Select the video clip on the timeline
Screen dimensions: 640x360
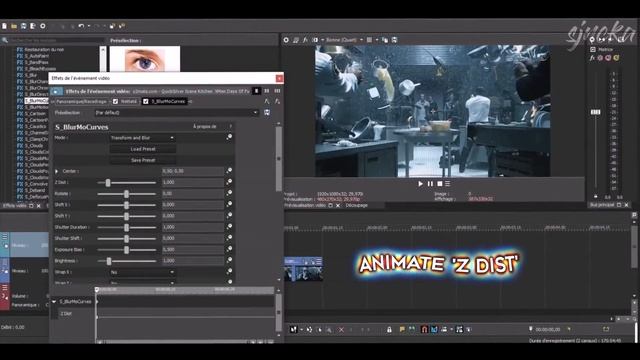tap(304, 269)
